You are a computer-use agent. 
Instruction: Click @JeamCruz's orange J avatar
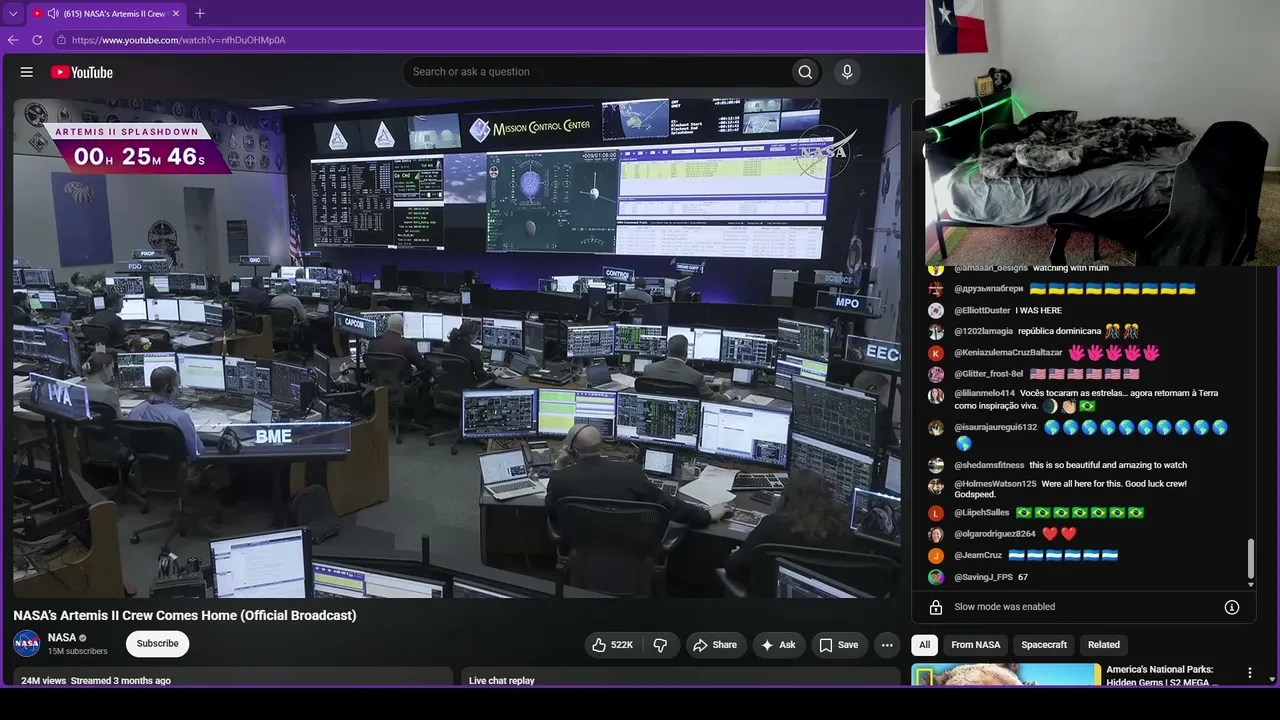pos(936,556)
